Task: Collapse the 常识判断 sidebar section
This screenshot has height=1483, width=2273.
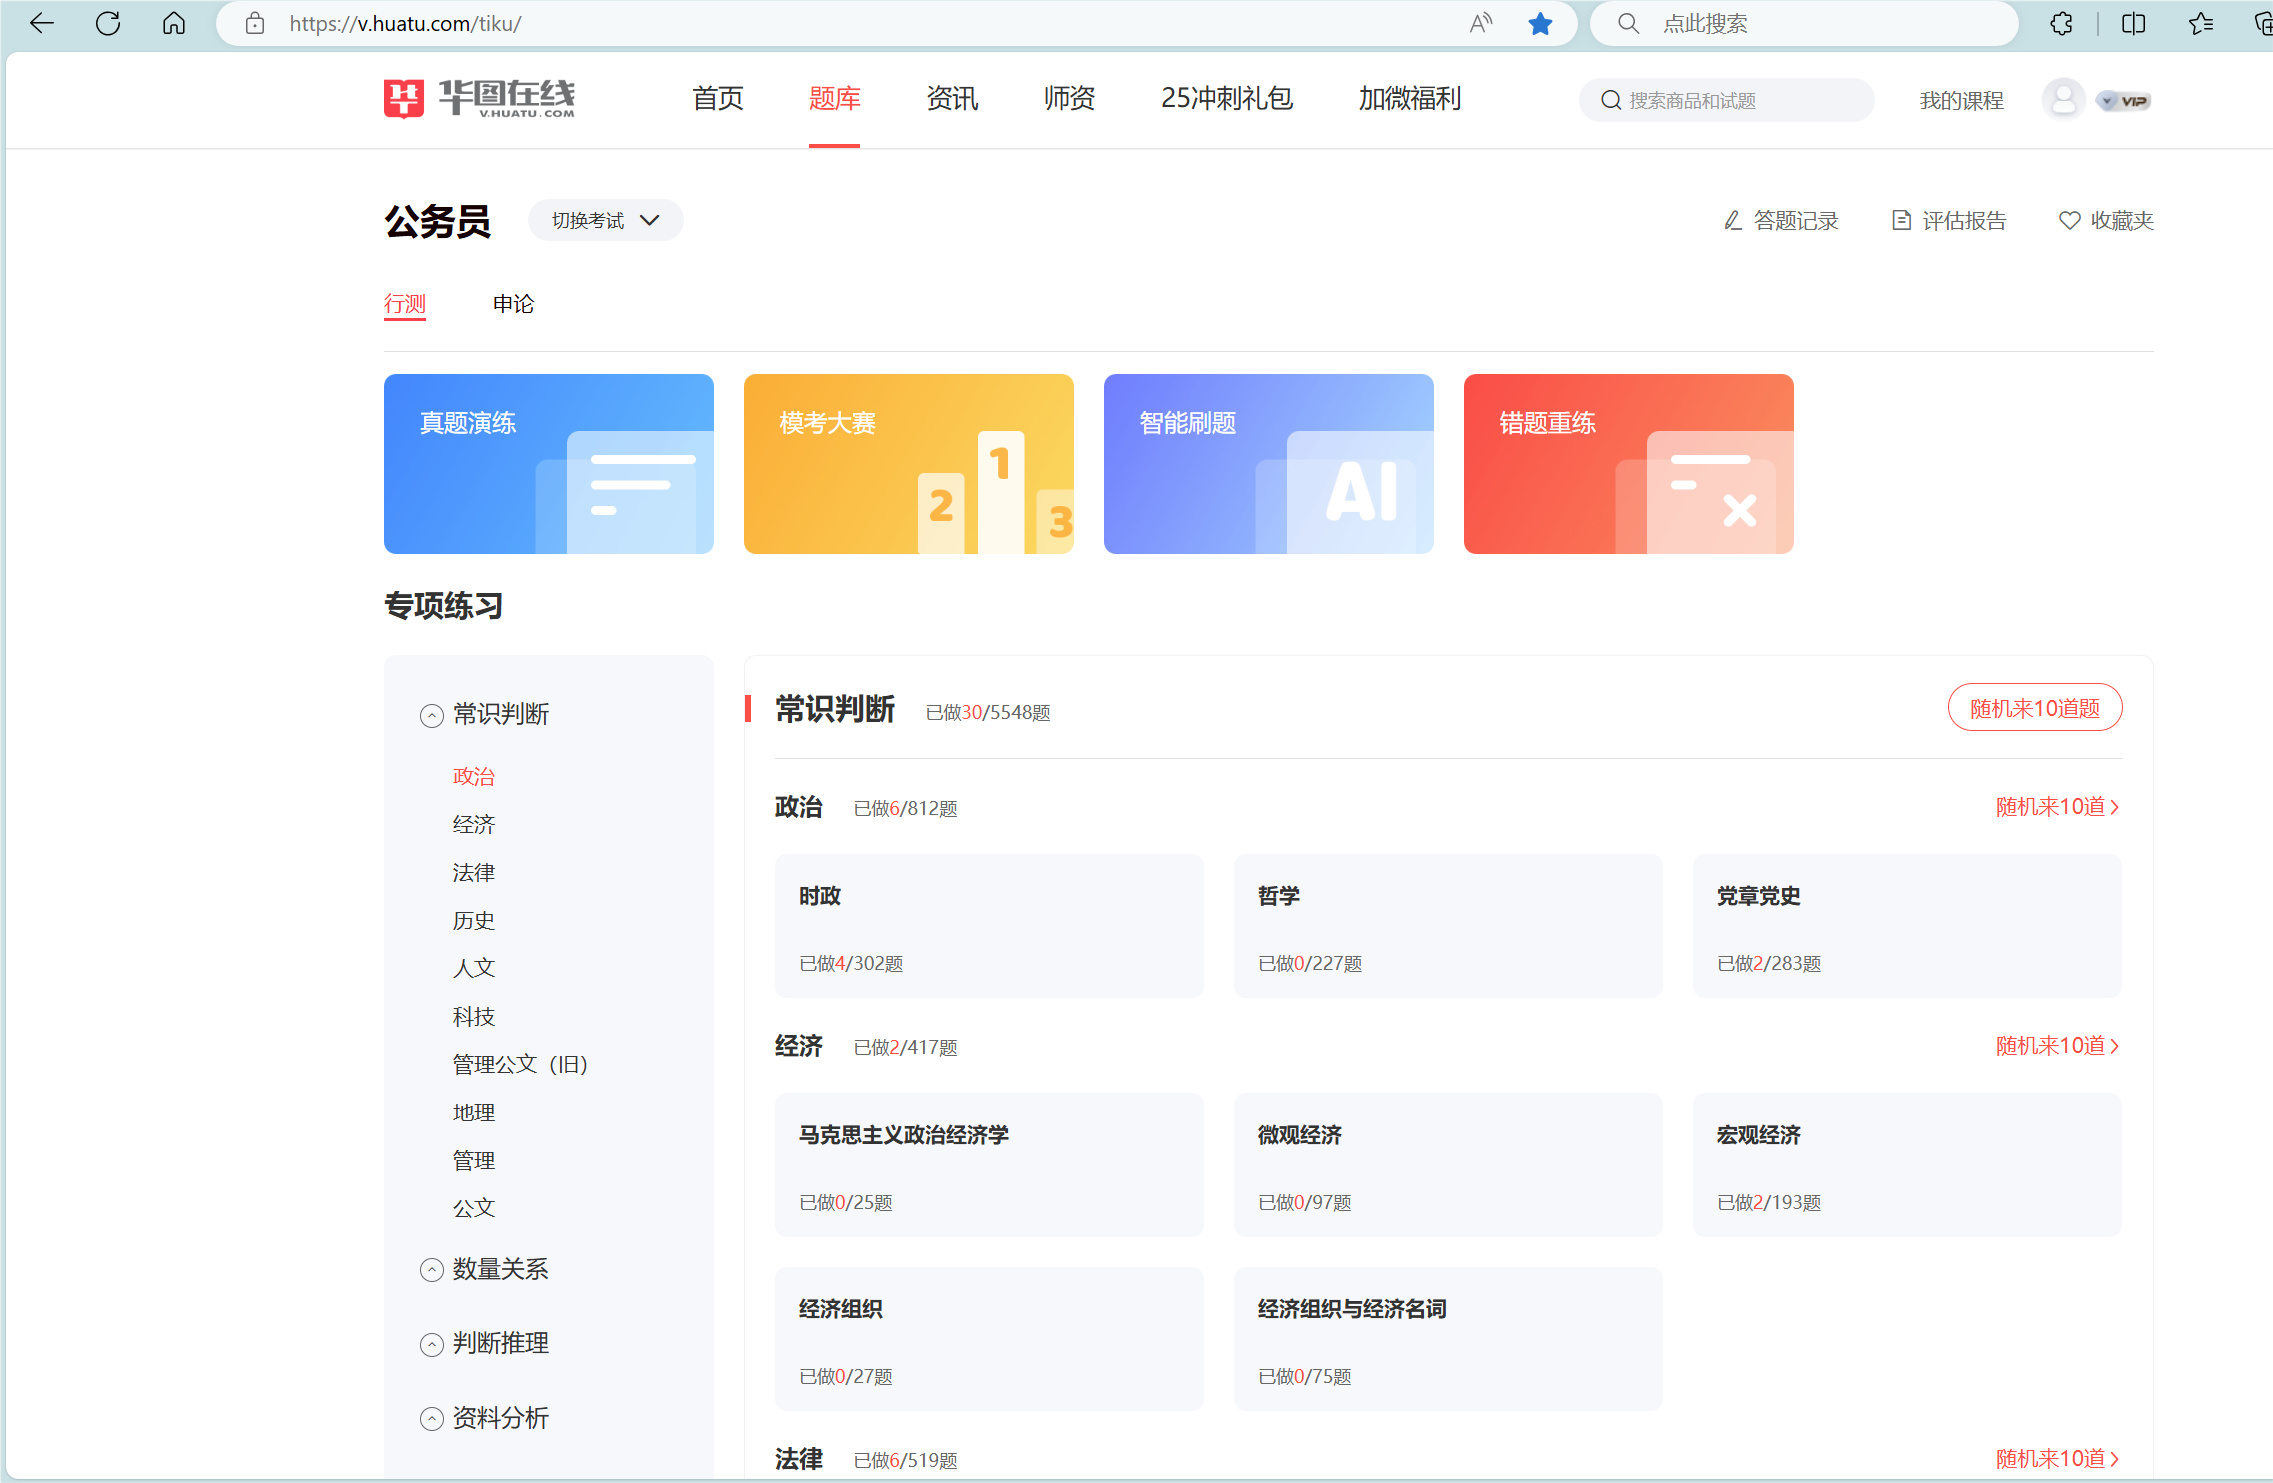Action: [432, 716]
